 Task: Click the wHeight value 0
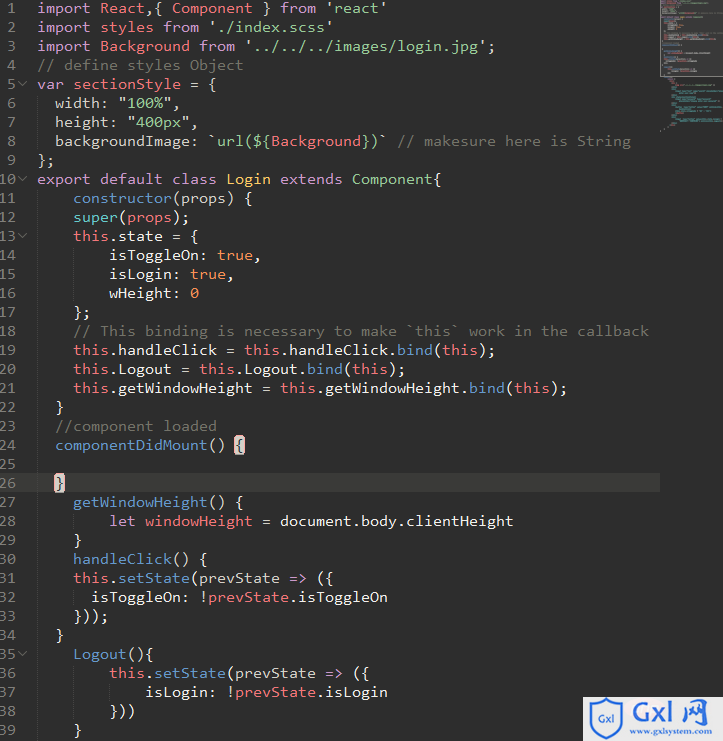pyautogui.click(x=194, y=293)
